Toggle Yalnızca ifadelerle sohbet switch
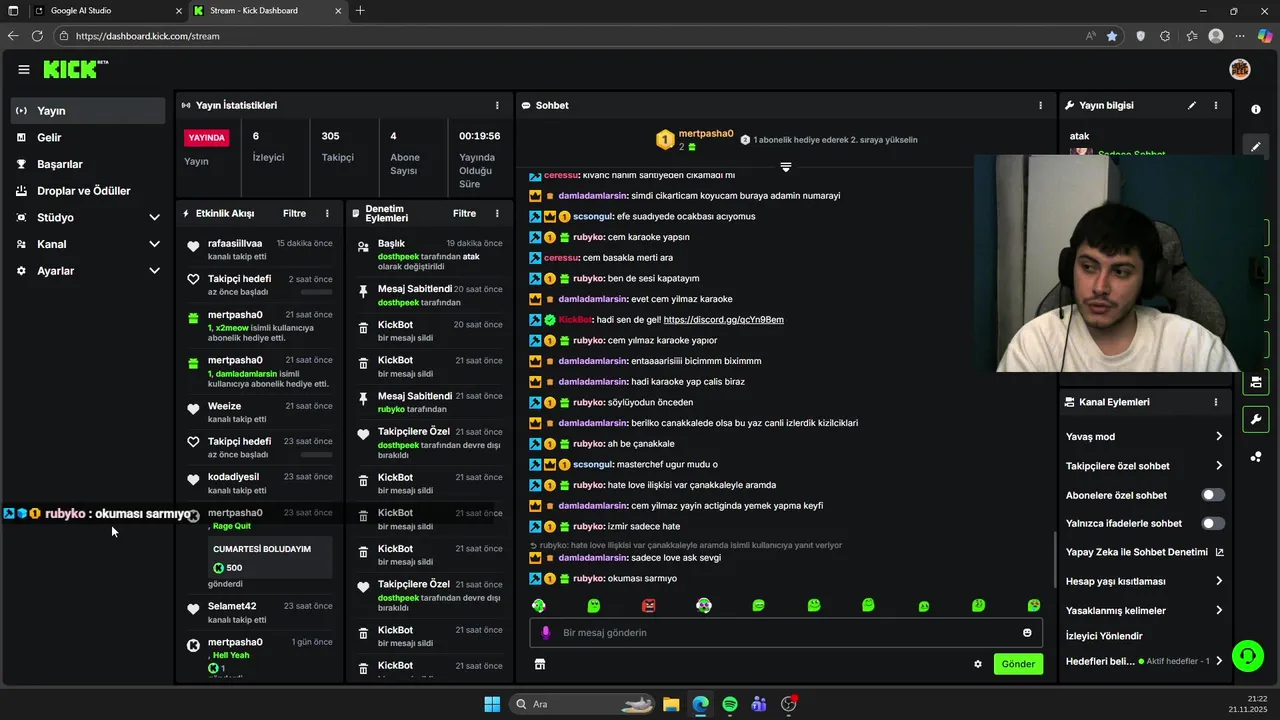Screen dimensions: 1280x720 tap(1213, 523)
